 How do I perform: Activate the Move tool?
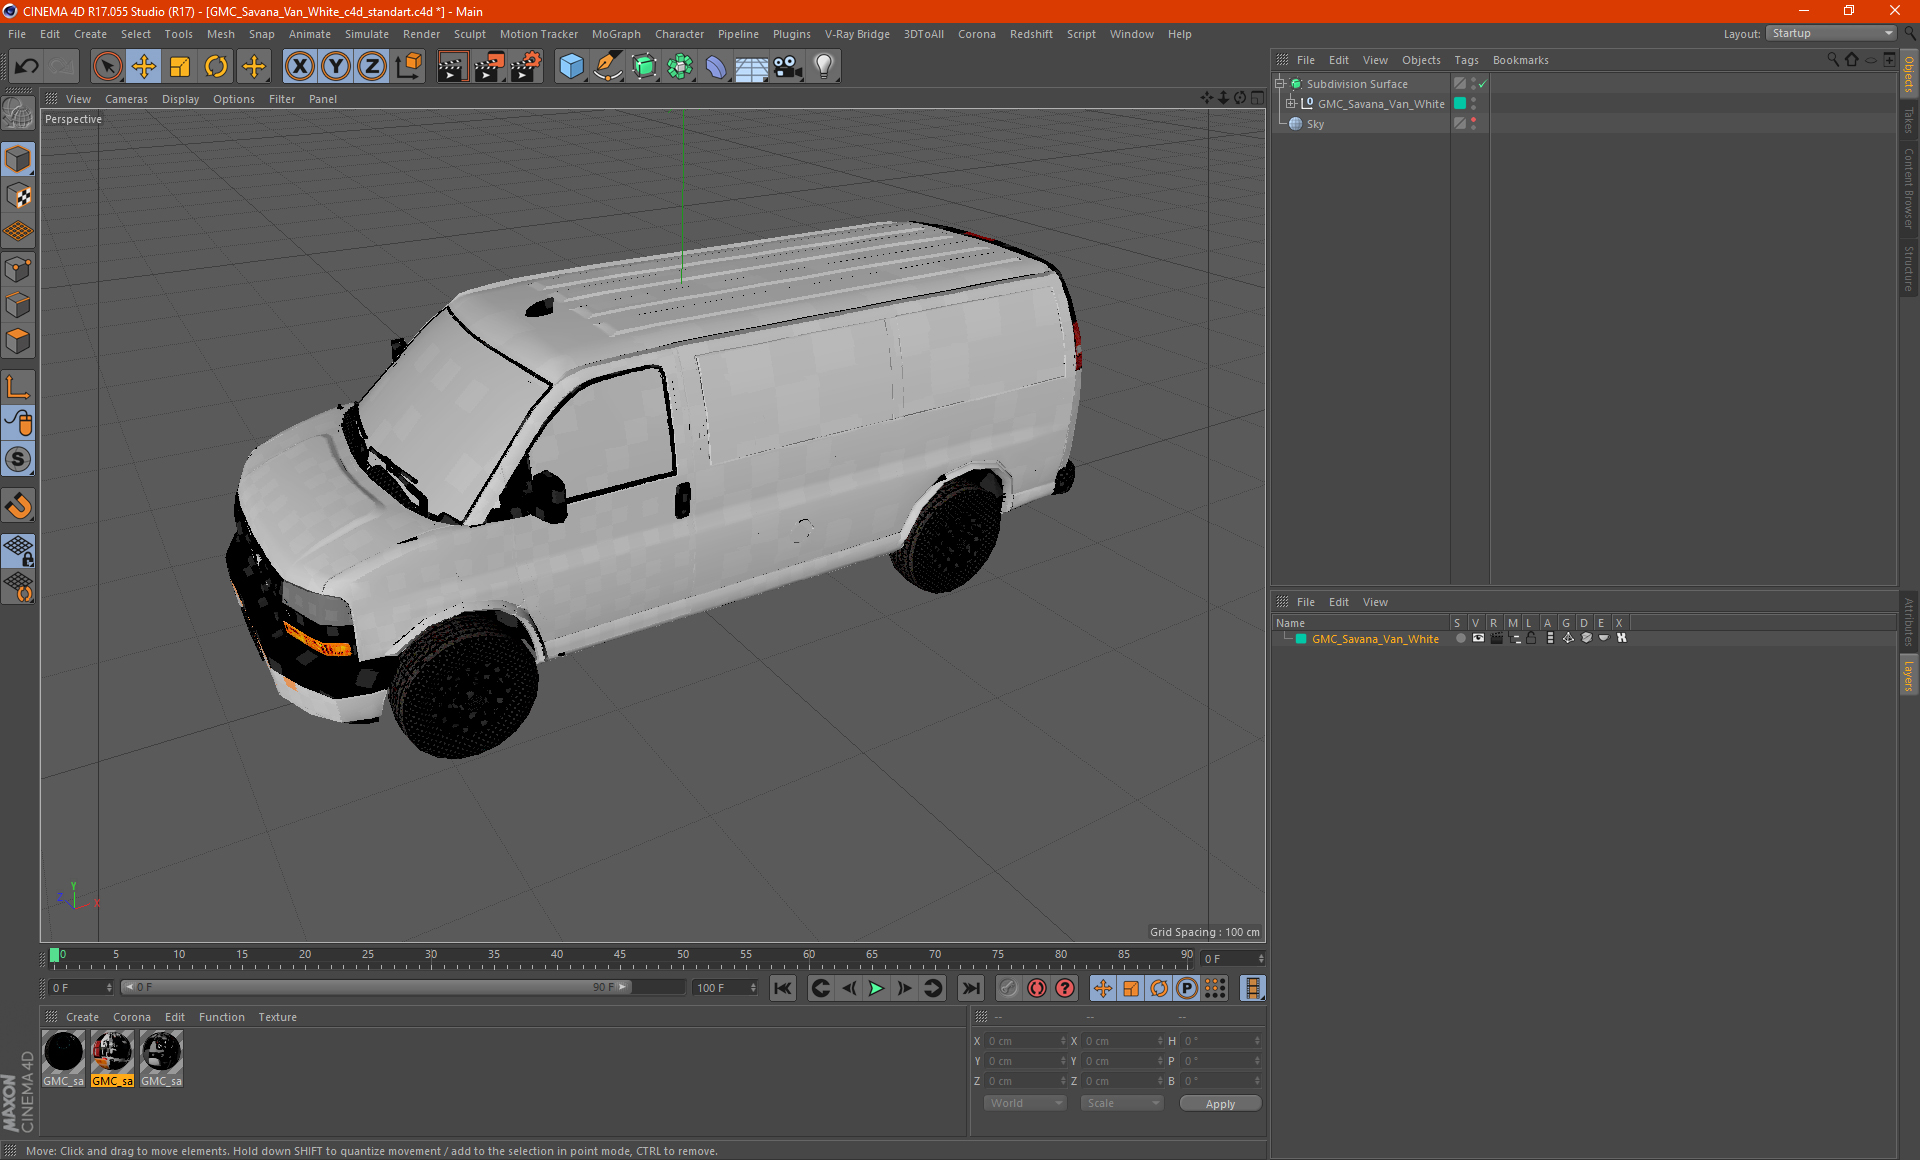[x=144, y=66]
